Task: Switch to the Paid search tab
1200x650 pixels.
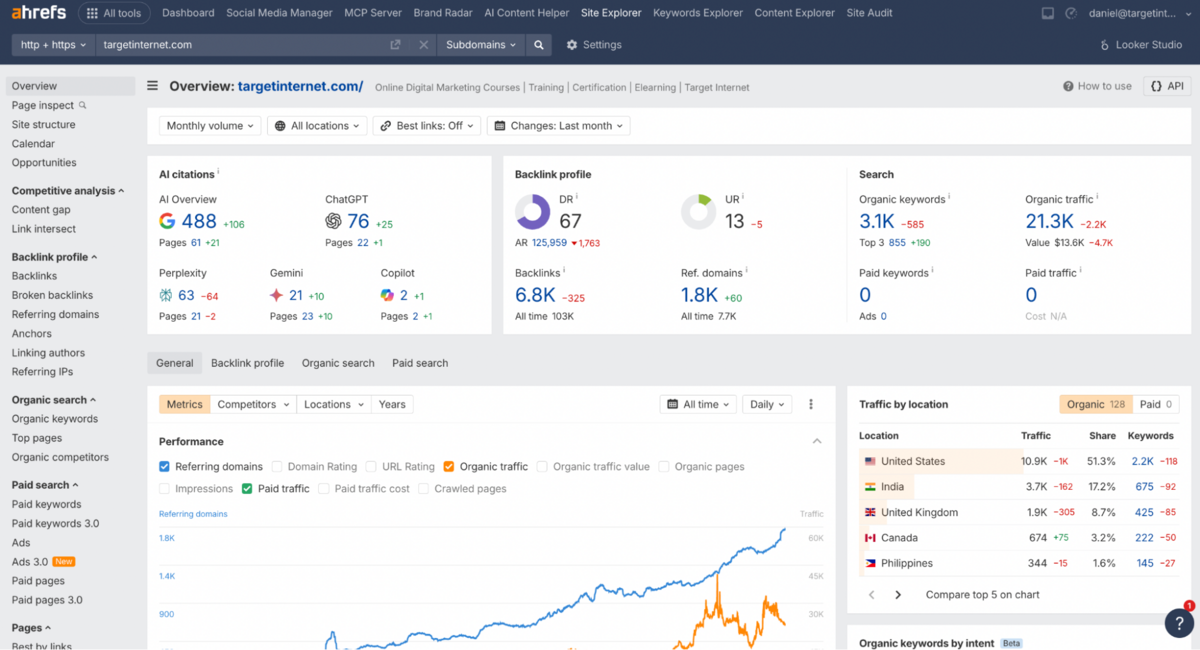Action: point(420,363)
